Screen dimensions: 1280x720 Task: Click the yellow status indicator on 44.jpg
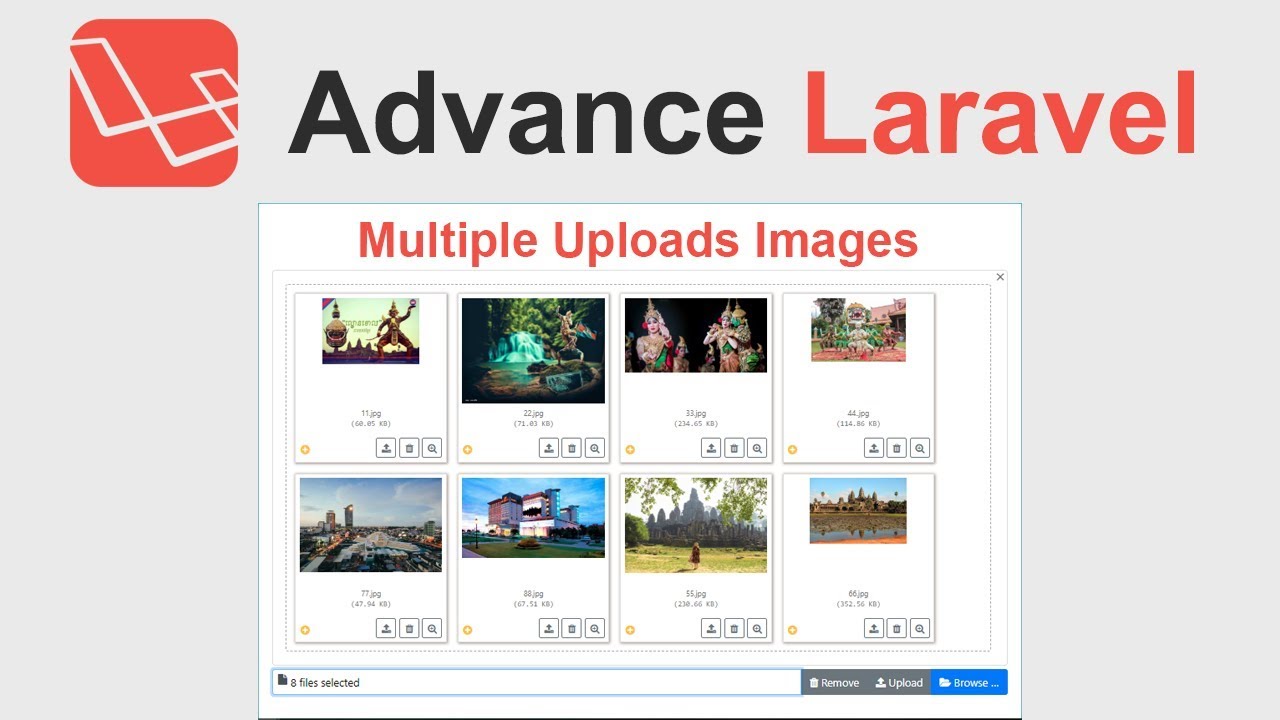coord(792,450)
